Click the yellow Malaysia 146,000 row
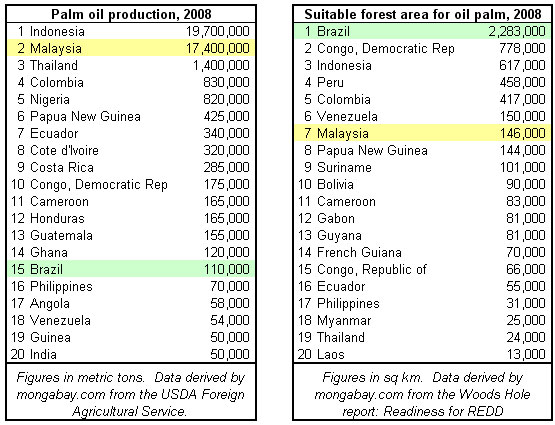 pos(422,133)
